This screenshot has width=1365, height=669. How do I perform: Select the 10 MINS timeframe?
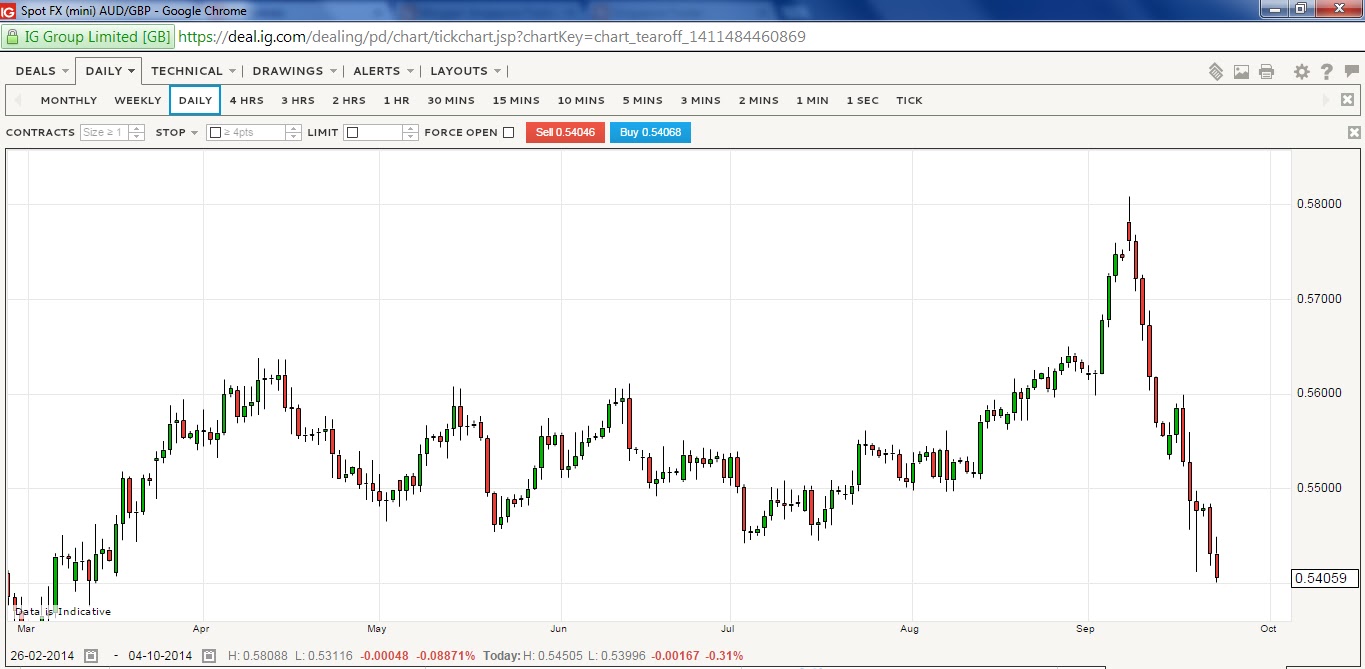click(581, 100)
